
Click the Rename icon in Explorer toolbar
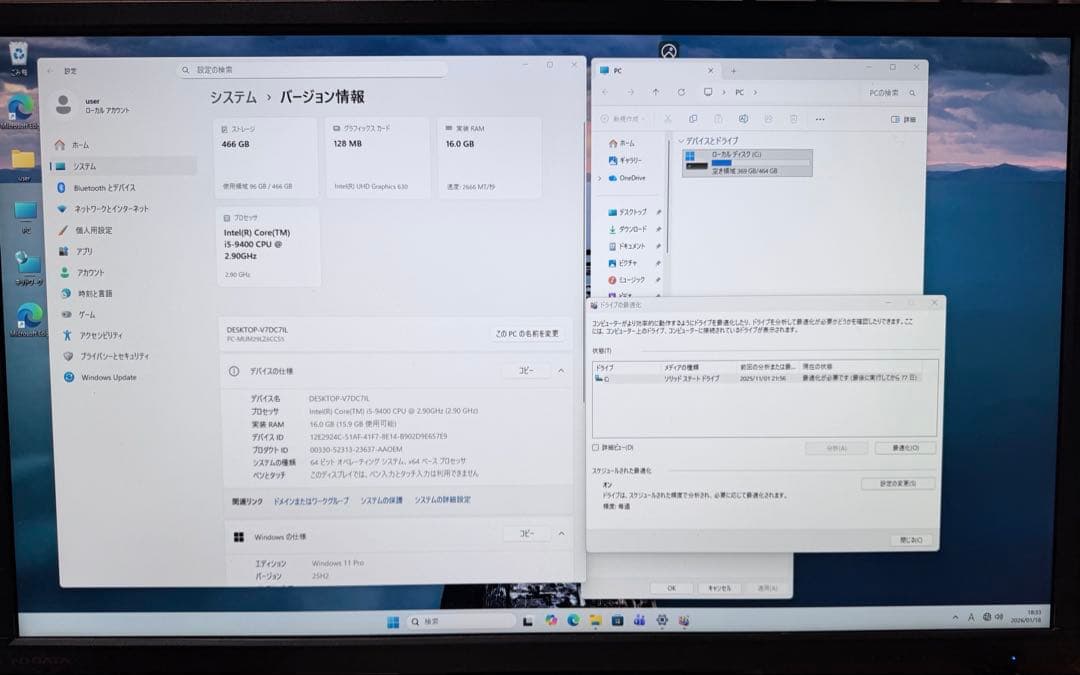tap(742, 118)
